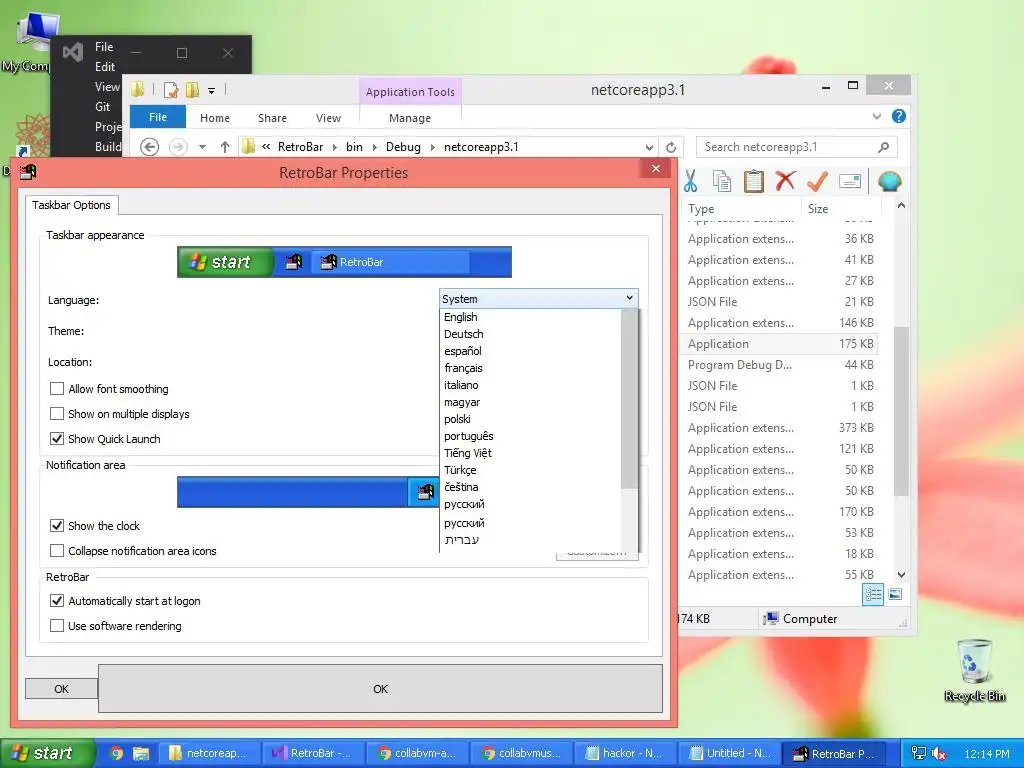The height and width of the screenshot is (768, 1024).
Task: Go back with Explorer's Back arrow
Action: 150,147
